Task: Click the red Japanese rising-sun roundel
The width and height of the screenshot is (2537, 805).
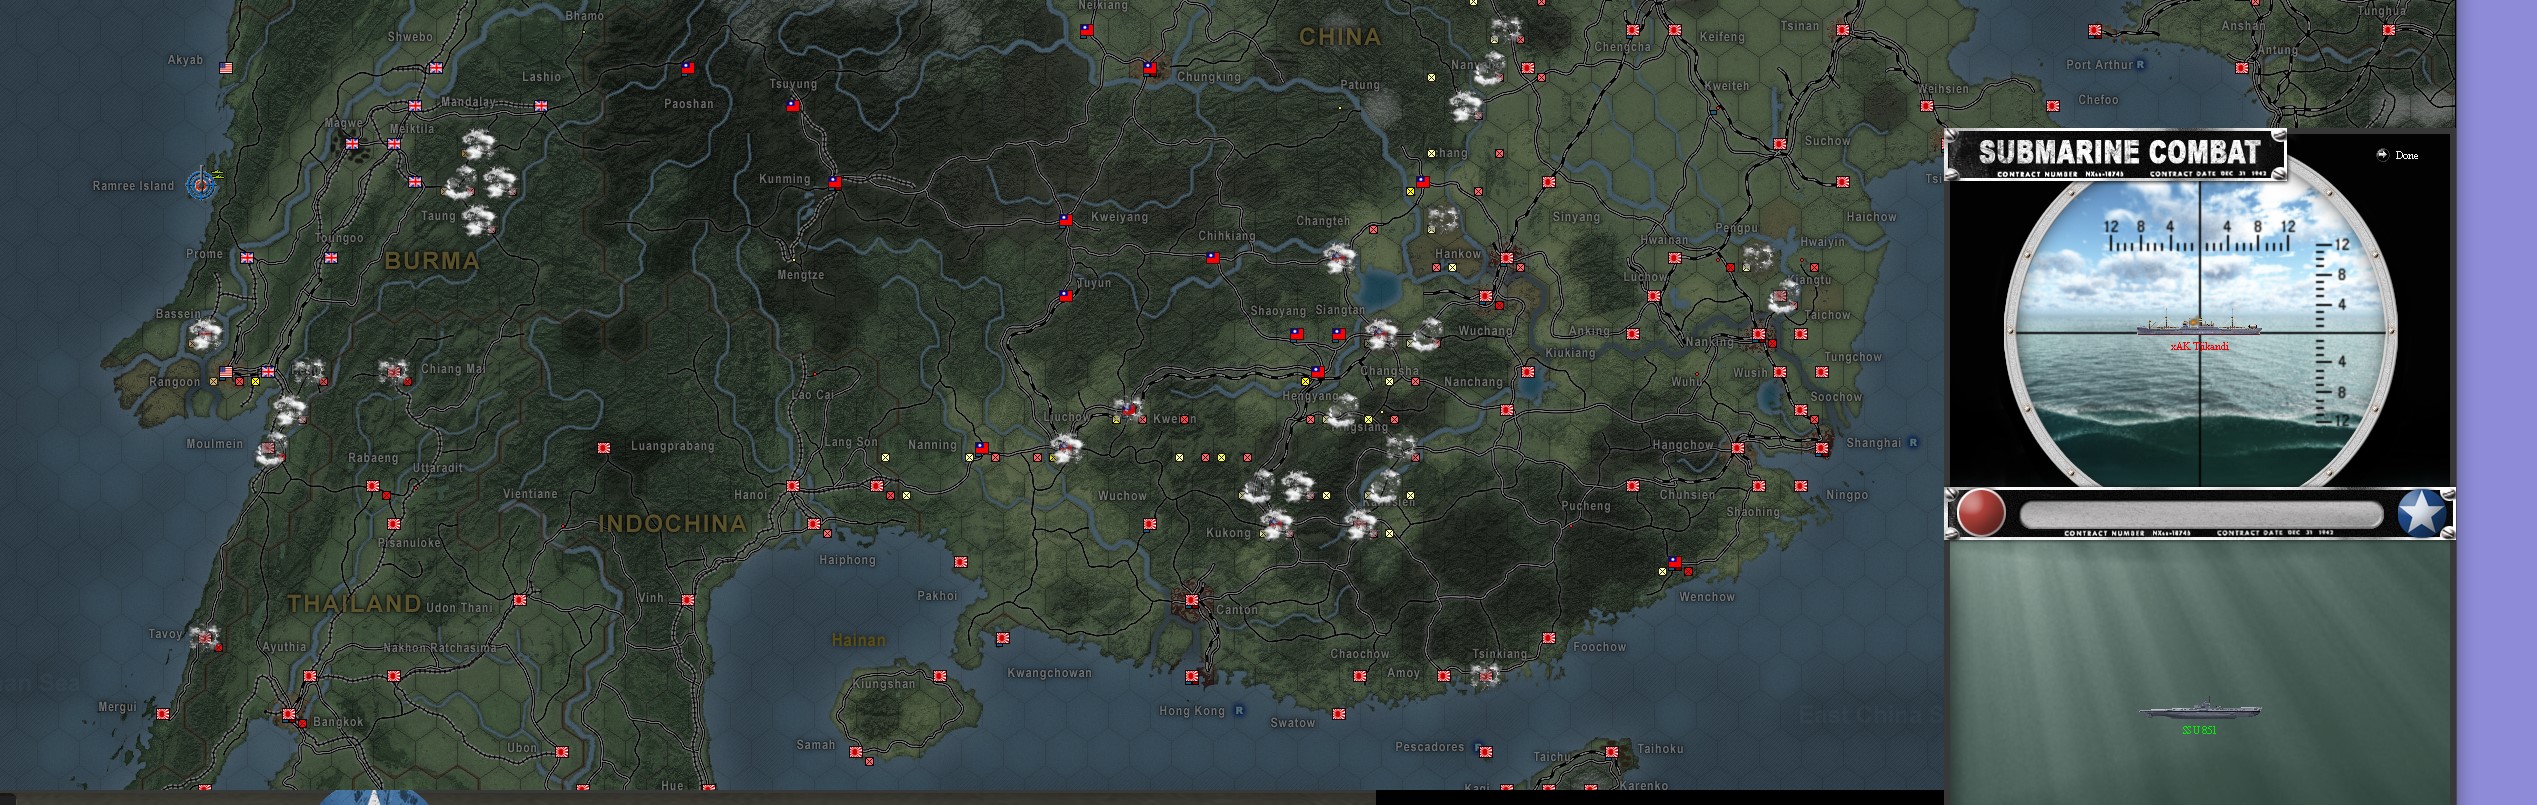Action: pyautogui.click(x=1981, y=513)
